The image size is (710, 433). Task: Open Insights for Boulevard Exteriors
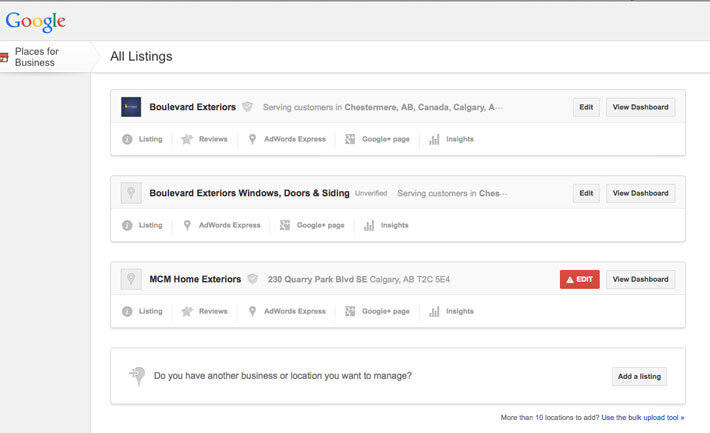(460, 139)
